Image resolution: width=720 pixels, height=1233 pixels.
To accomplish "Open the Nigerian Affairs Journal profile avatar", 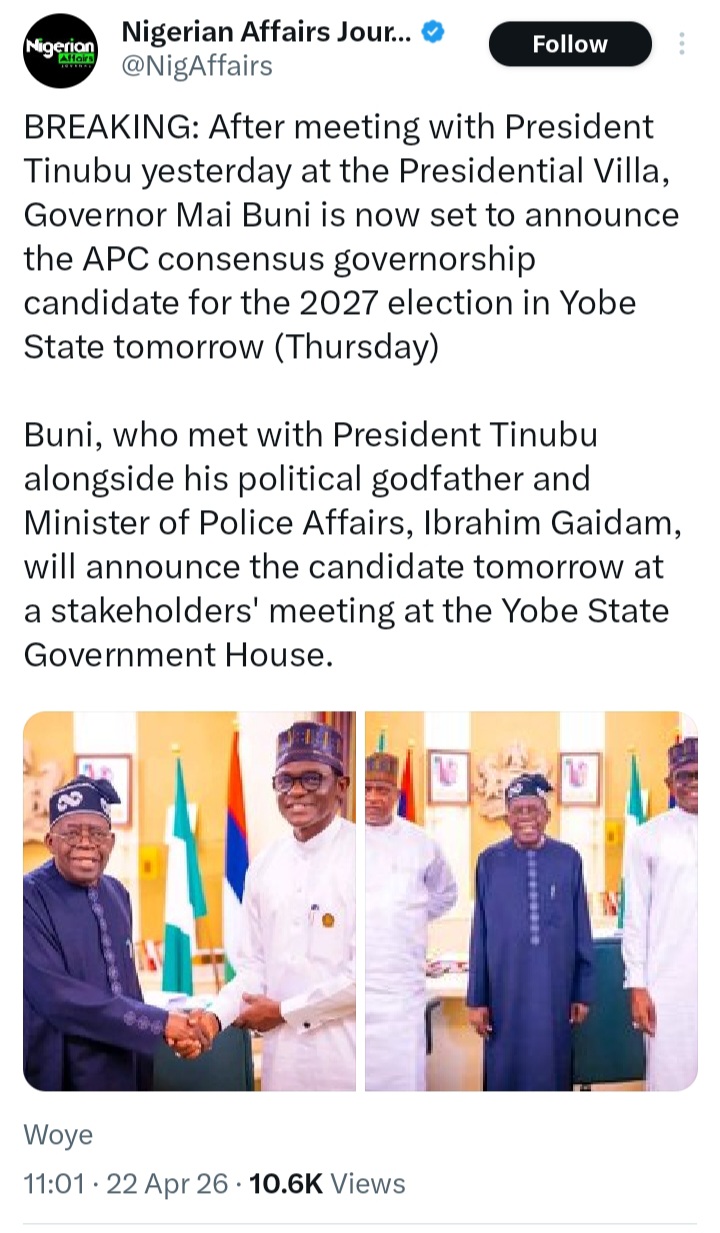I will [x=60, y=47].
